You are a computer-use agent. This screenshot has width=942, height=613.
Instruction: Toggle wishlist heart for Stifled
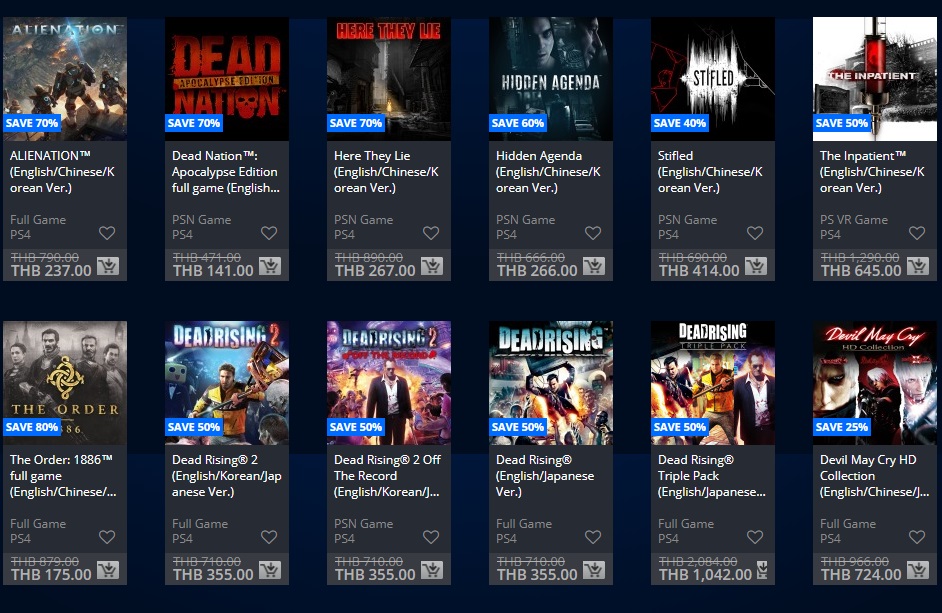(x=755, y=233)
